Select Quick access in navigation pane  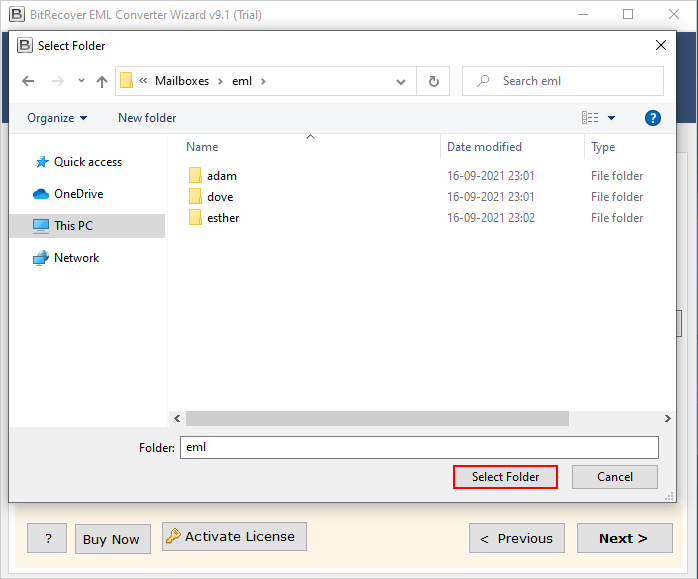[x=87, y=162]
